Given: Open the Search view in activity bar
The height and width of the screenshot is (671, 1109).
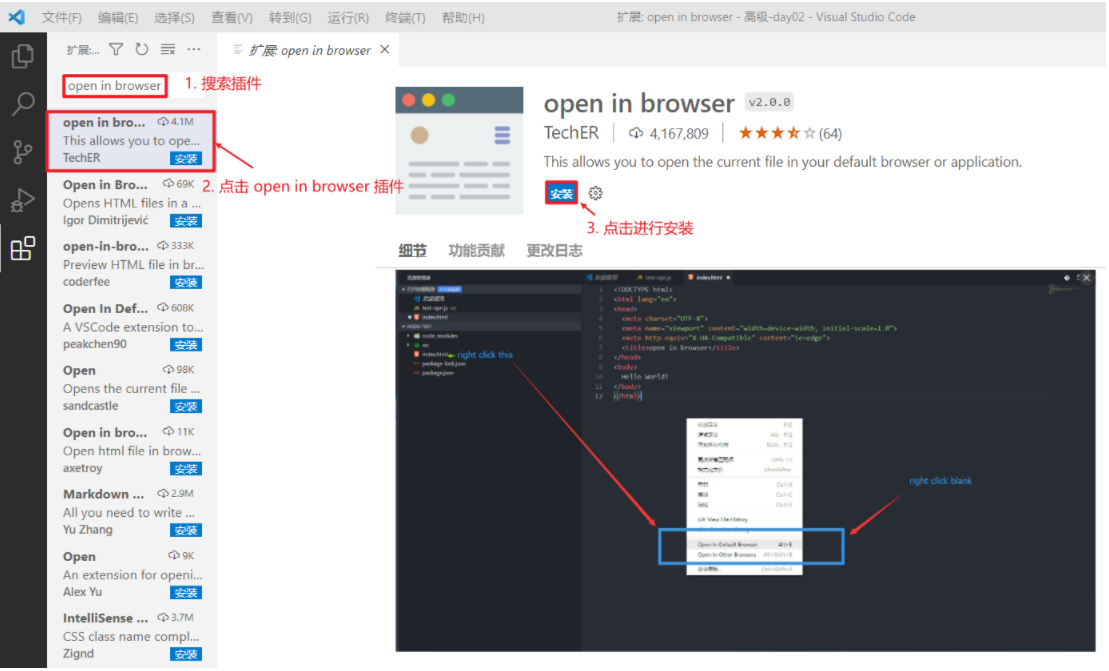Looking at the screenshot, I should [x=23, y=104].
